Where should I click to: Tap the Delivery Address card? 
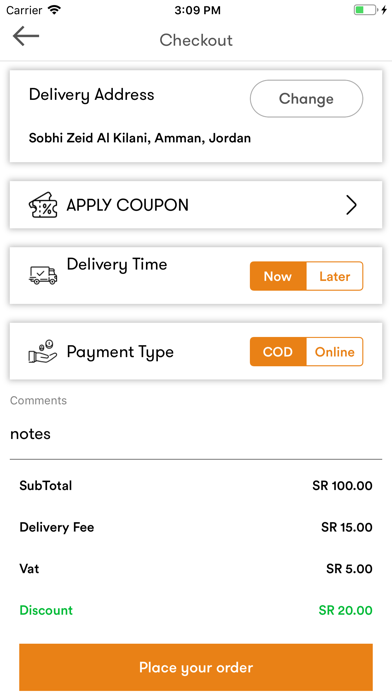pyautogui.click(x=196, y=116)
